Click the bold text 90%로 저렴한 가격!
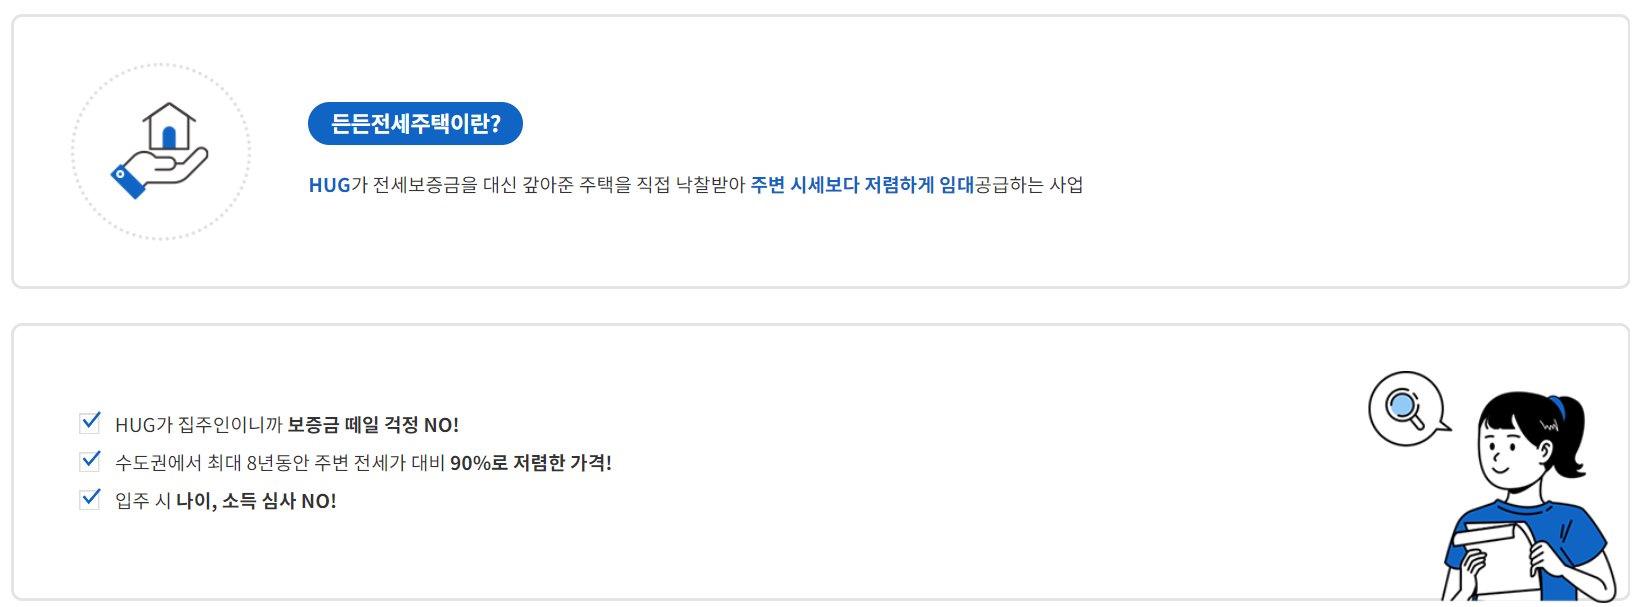This screenshot has height=607, width=1636. pos(531,463)
